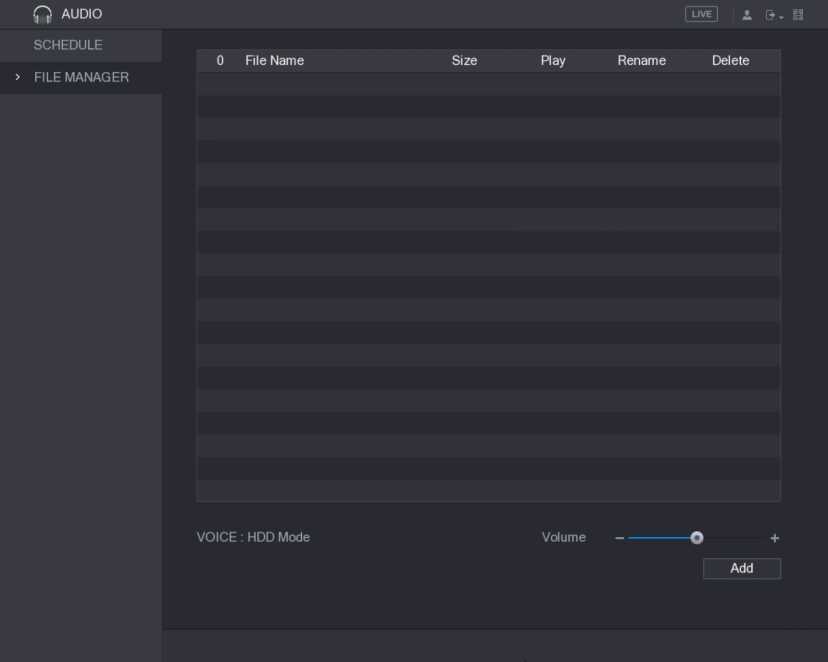
Task: Decrease volume with the minus icon
Action: (x=619, y=538)
